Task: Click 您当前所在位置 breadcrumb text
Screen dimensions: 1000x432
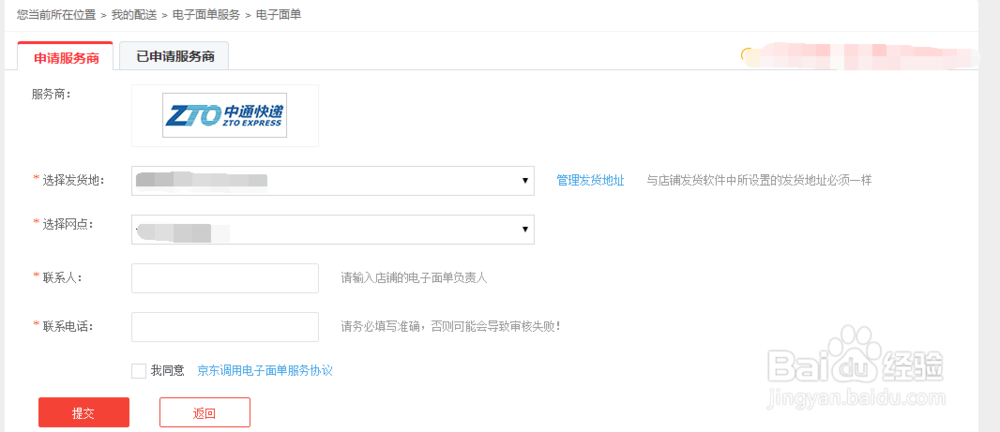Action: coord(56,15)
